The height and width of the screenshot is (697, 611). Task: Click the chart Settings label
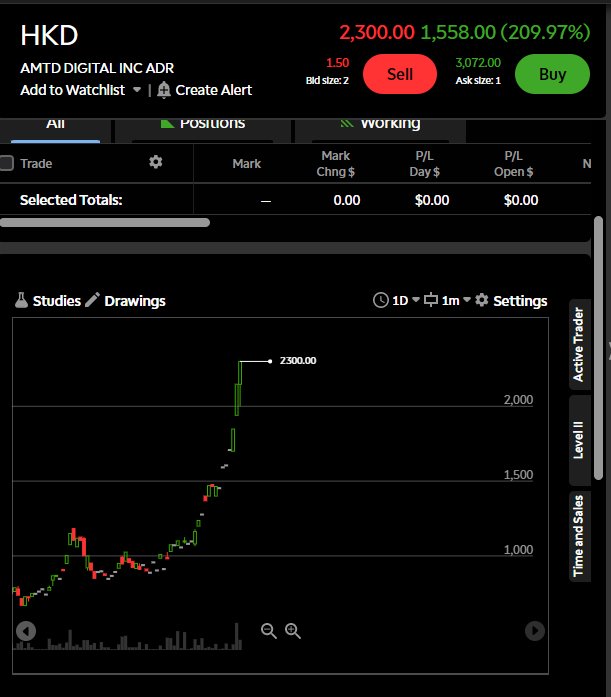click(520, 301)
